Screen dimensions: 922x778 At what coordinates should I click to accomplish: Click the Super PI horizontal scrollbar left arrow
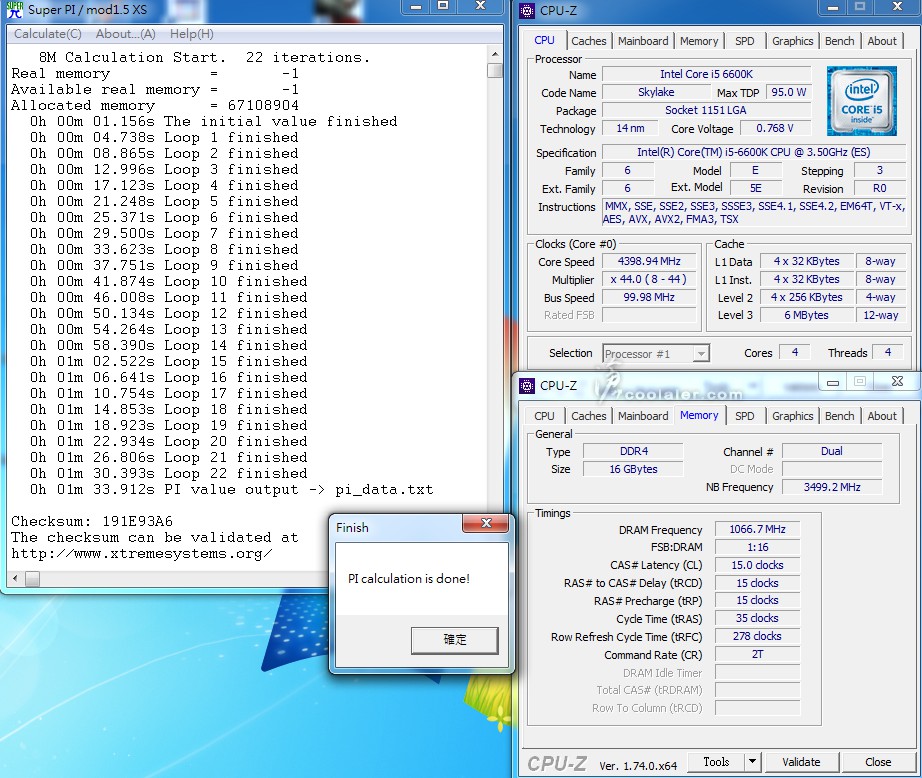tap(15, 579)
